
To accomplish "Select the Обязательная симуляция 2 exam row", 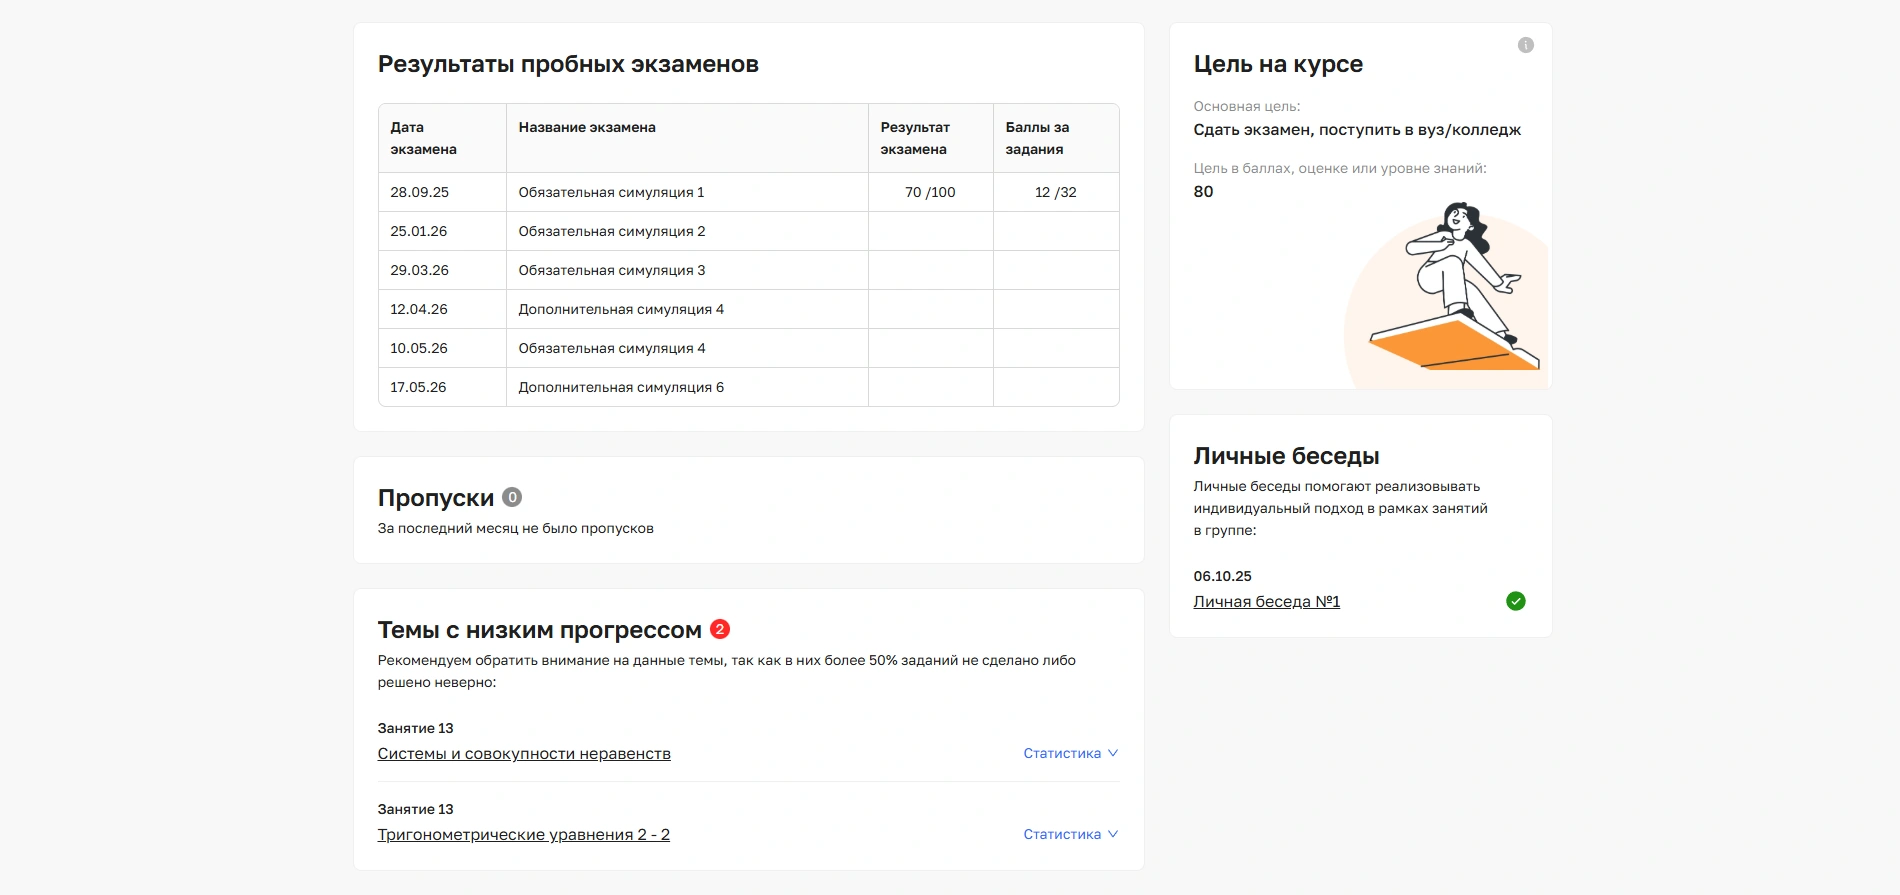I will click(611, 231).
